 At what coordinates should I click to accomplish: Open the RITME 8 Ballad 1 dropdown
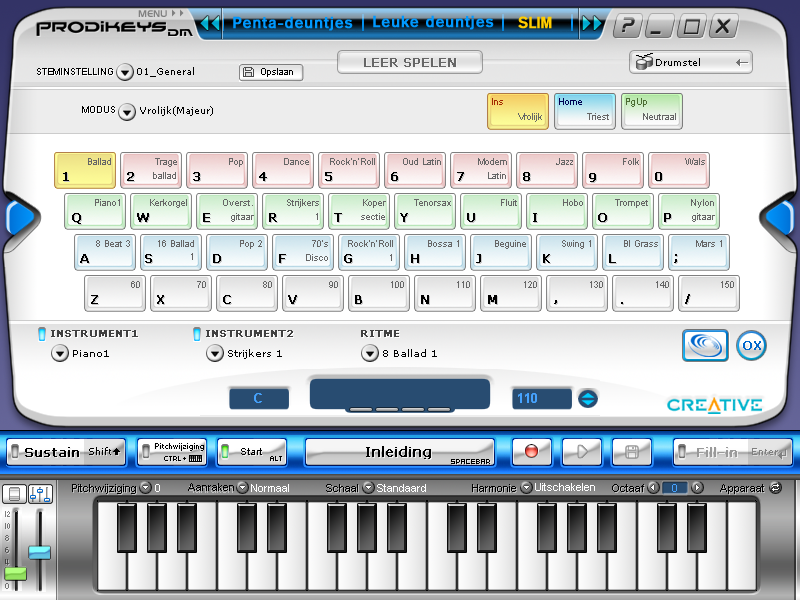point(370,353)
